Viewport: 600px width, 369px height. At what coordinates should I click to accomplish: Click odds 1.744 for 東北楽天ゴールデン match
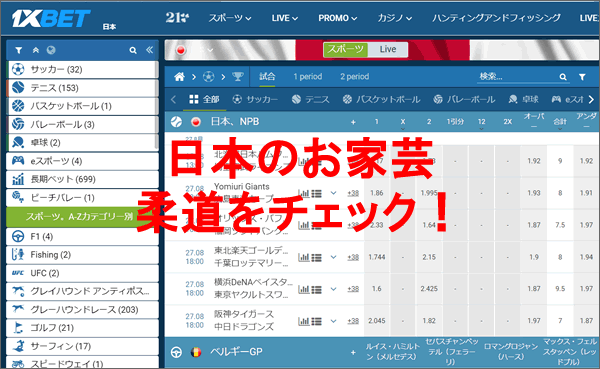tap(377, 257)
